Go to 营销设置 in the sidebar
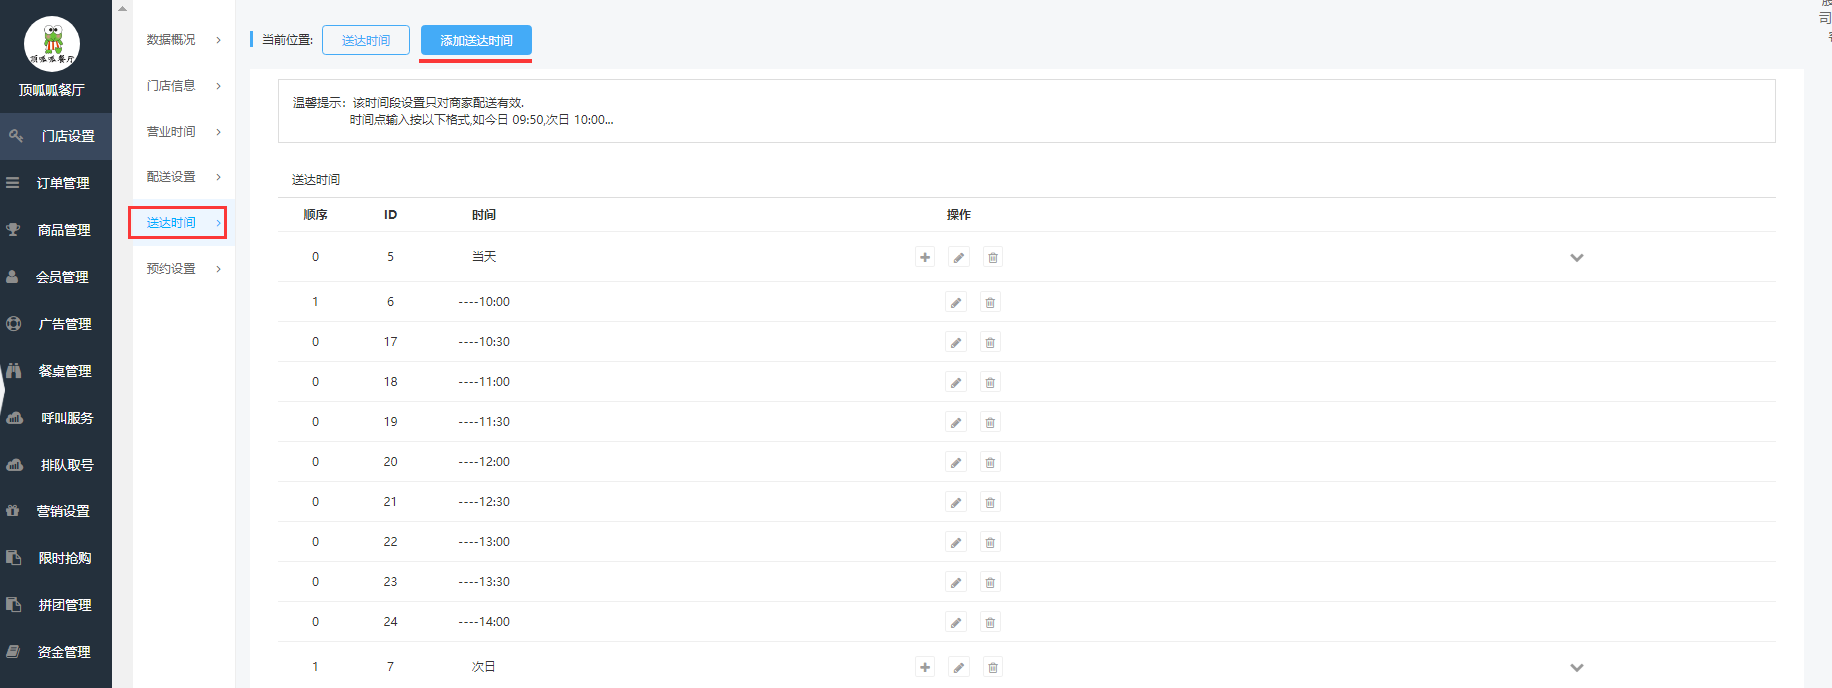The height and width of the screenshot is (688, 1832). click(x=56, y=511)
